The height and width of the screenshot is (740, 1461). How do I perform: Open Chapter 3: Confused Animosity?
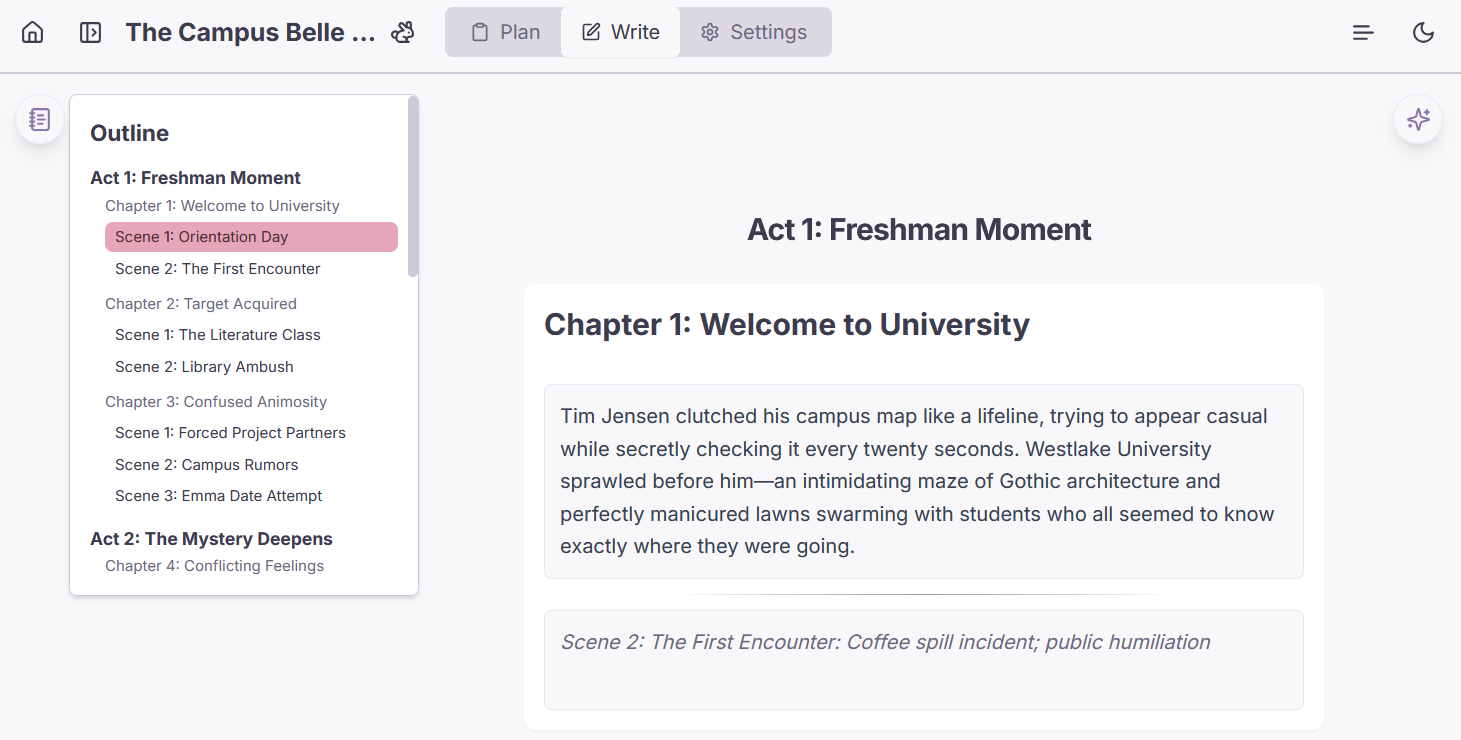click(x=216, y=401)
